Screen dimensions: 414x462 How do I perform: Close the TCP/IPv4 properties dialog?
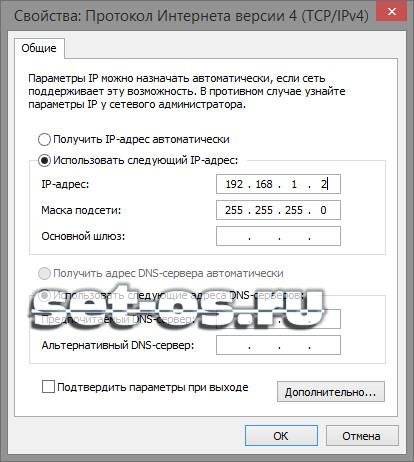point(392,12)
